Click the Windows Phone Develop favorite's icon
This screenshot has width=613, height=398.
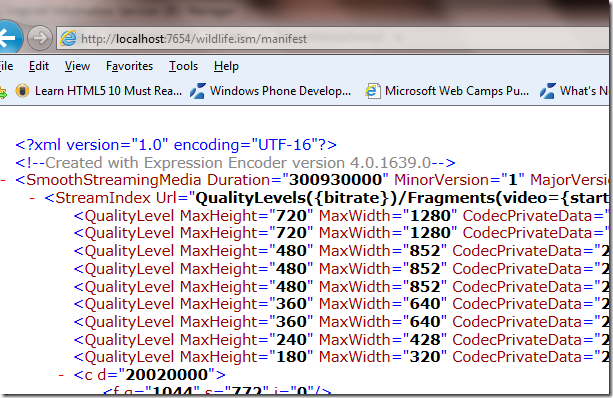coord(197,91)
